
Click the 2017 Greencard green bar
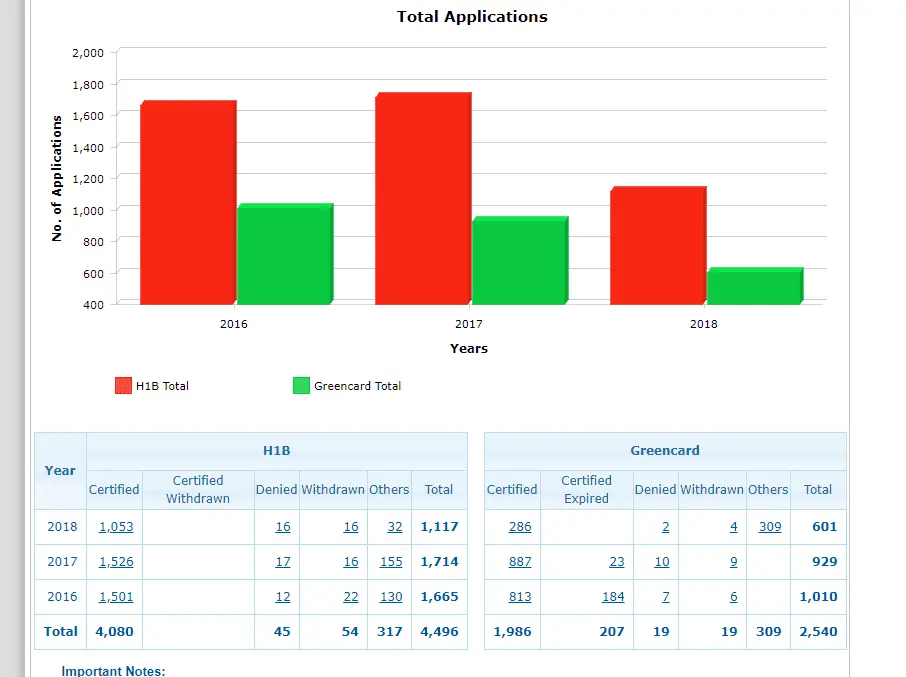(x=518, y=261)
